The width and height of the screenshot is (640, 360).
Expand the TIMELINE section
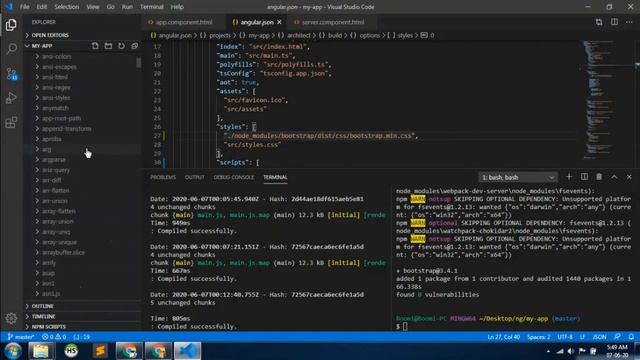click(x=82, y=316)
